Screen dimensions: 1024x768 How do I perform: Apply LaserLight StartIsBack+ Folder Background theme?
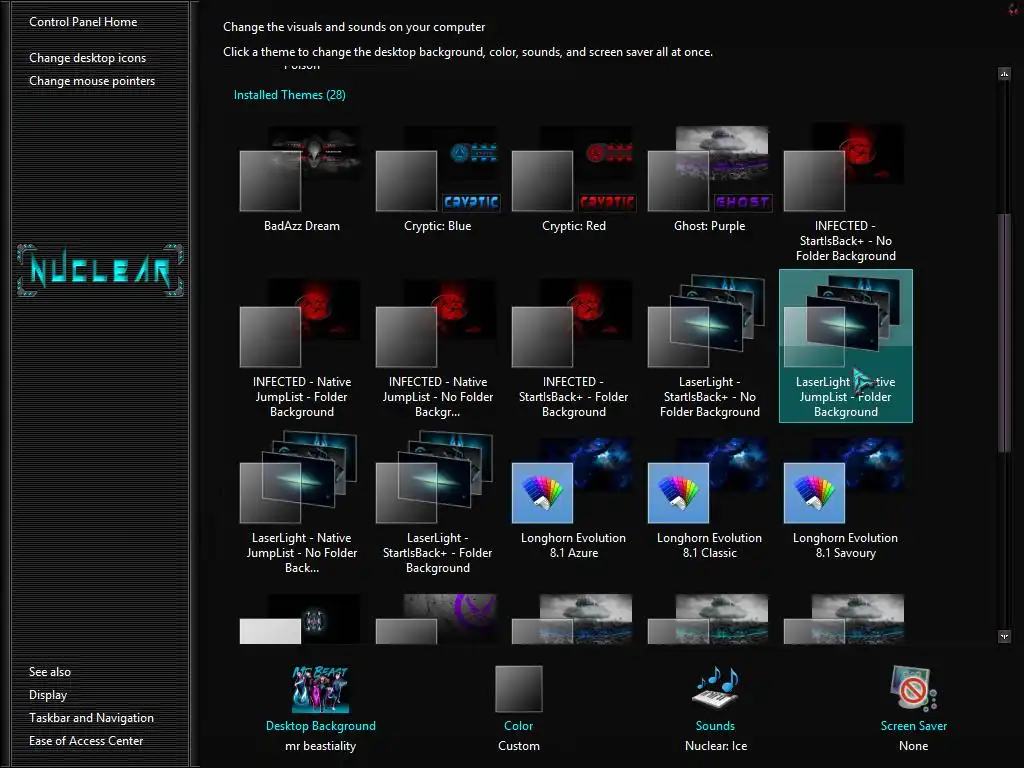pyautogui.click(x=438, y=504)
